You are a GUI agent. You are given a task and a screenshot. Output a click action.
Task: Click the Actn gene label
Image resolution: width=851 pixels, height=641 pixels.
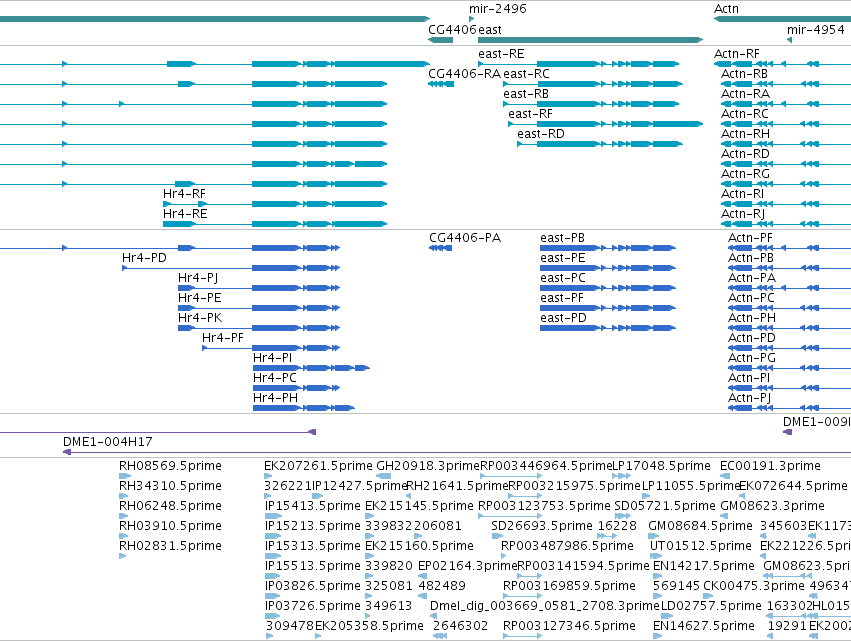click(726, 9)
